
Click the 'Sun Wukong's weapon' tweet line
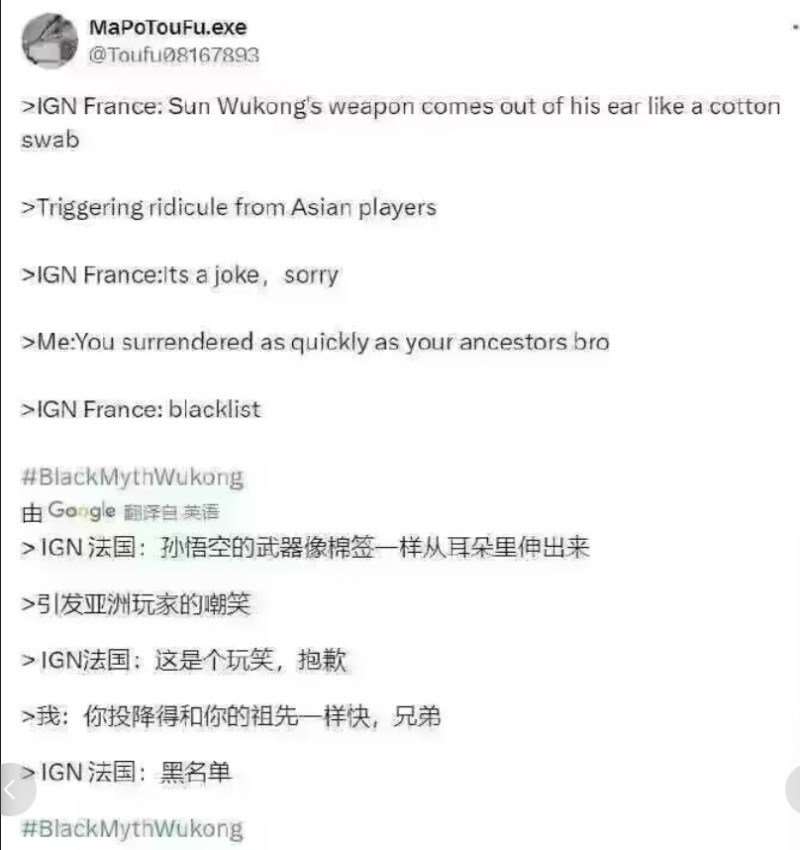[x=401, y=123]
